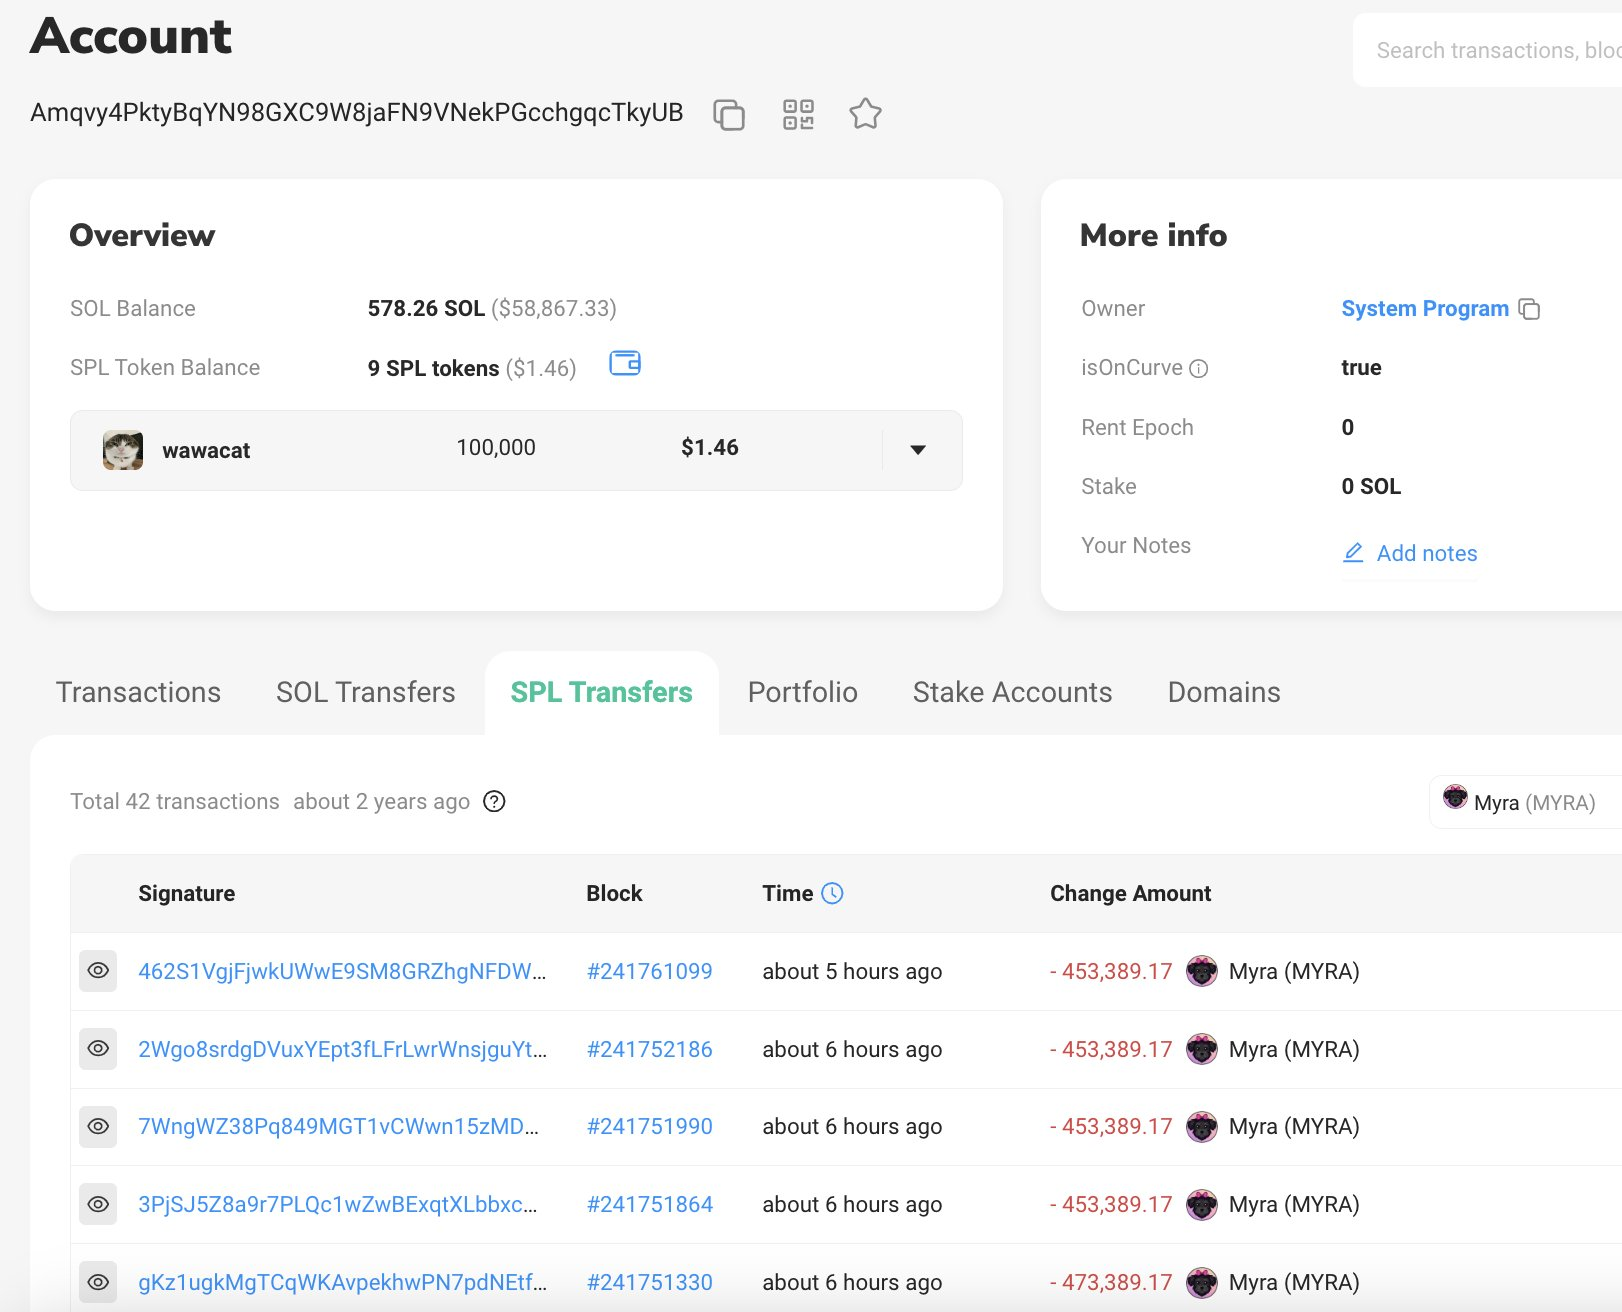The height and width of the screenshot is (1312, 1622).
Task: Copy the System Program owner address
Action: point(1529,309)
